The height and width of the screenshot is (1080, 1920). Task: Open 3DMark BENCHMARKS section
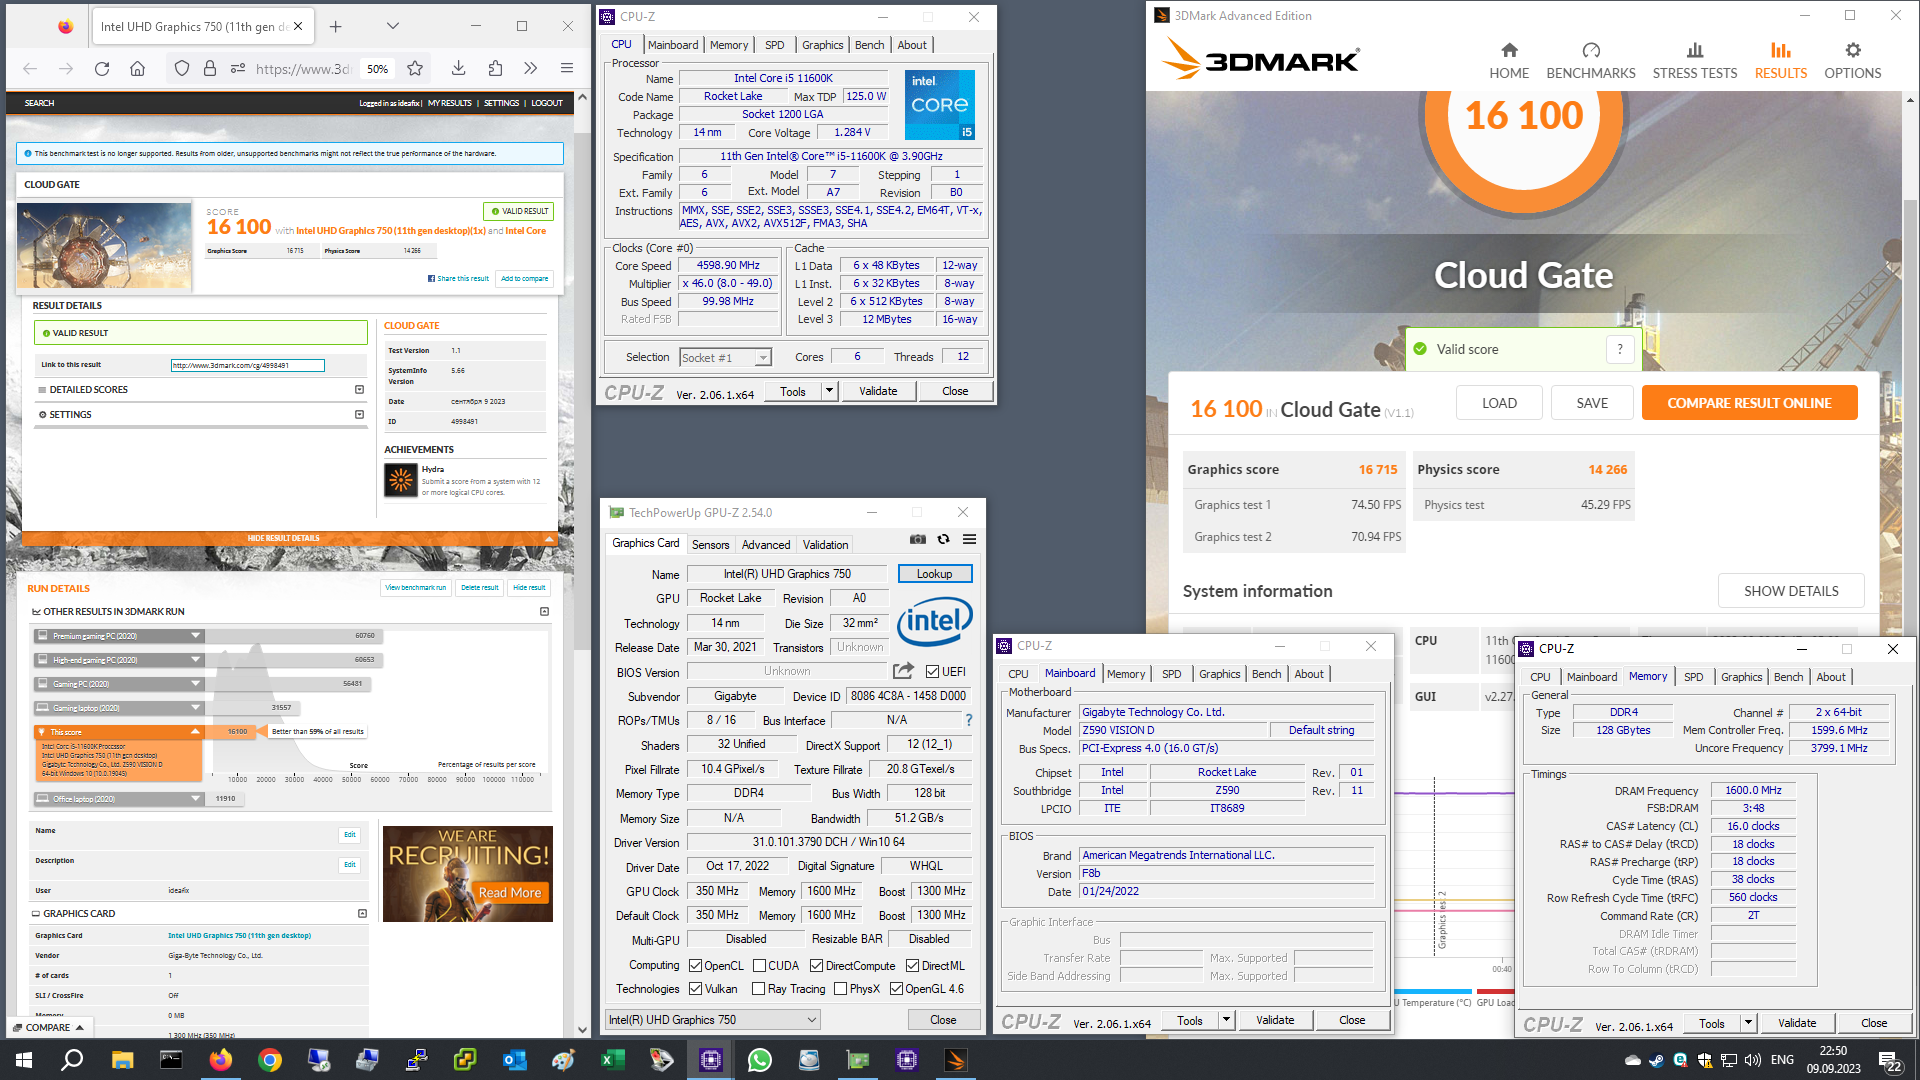pyautogui.click(x=1591, y=61)
